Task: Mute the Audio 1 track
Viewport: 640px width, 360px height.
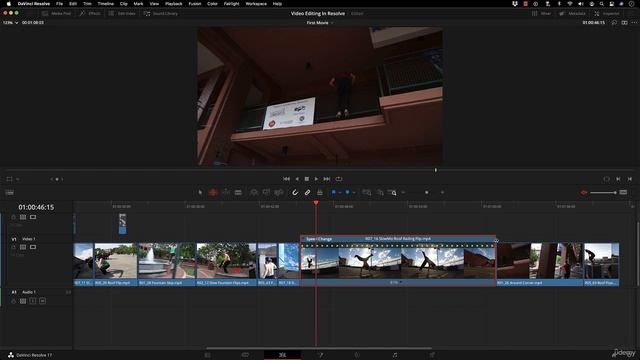Action: point(42,301)
